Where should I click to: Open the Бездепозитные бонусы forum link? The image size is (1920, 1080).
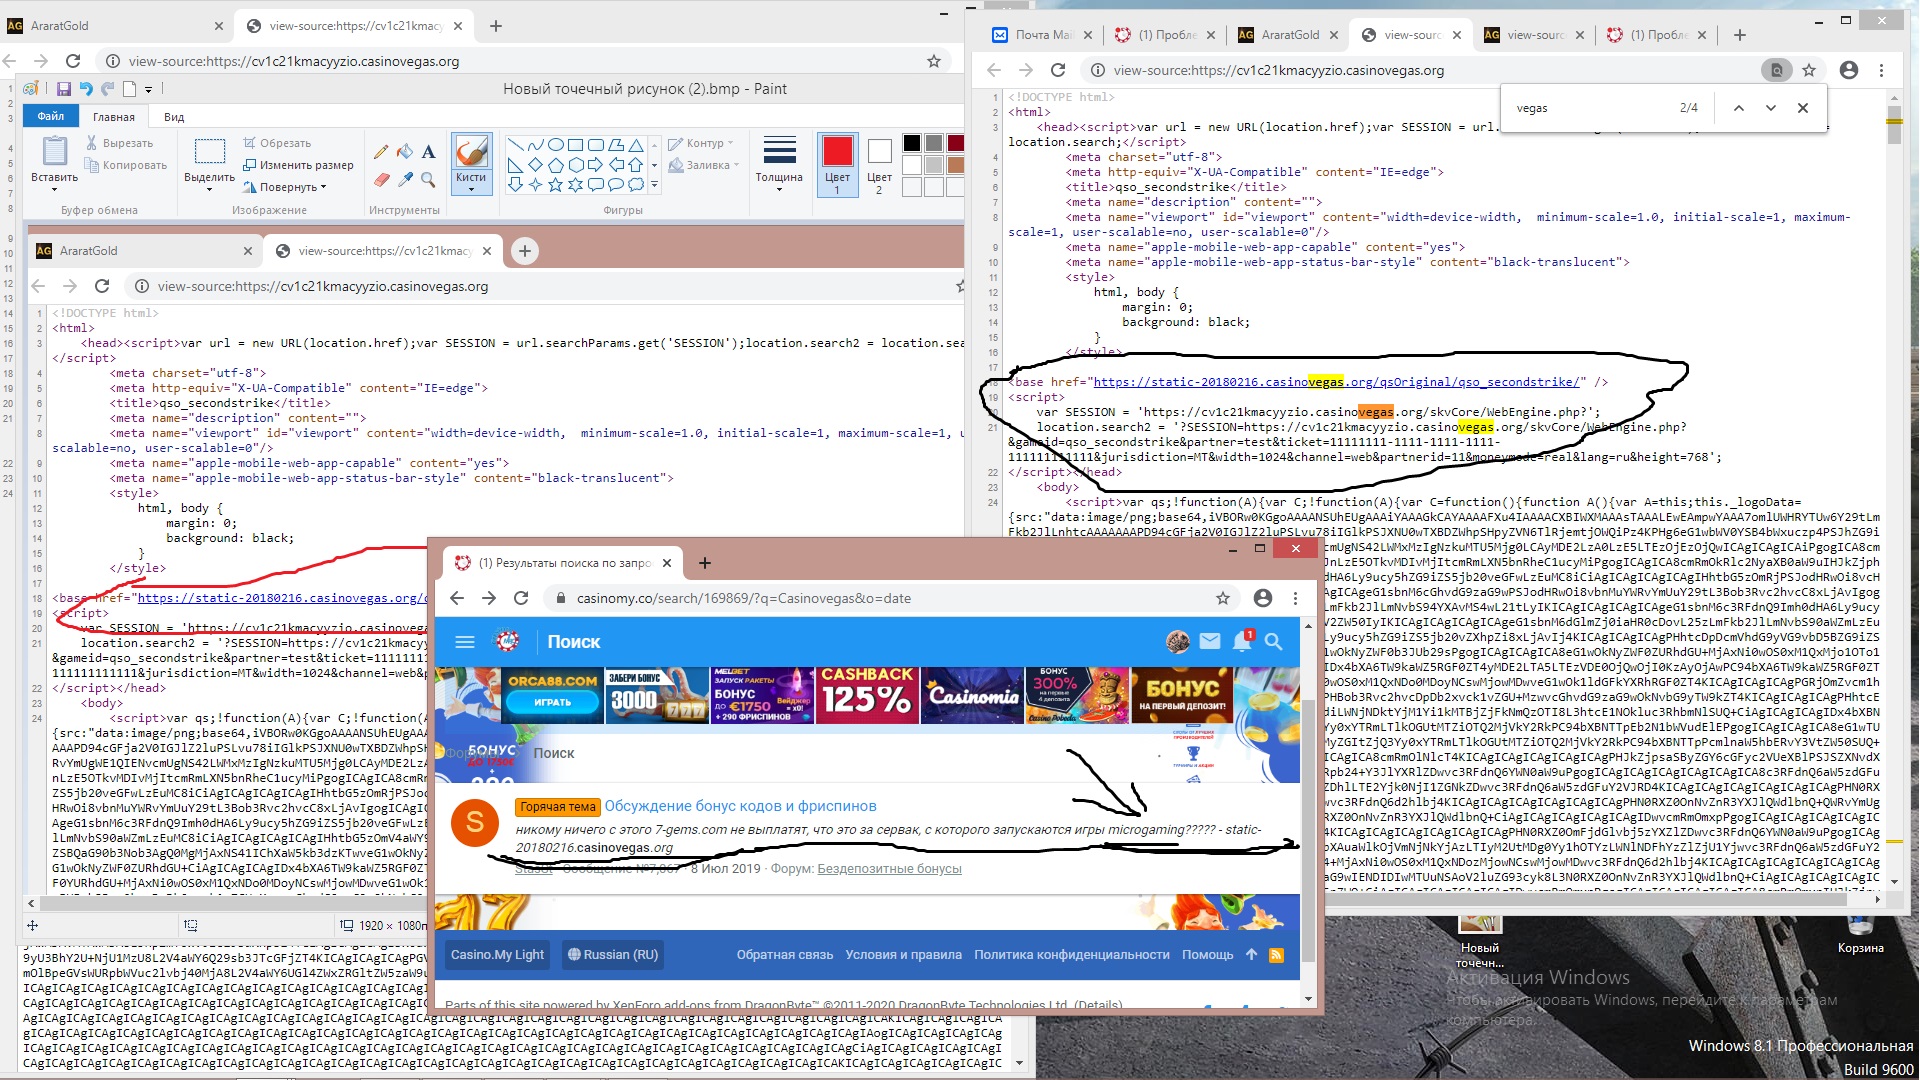point(889,869)
